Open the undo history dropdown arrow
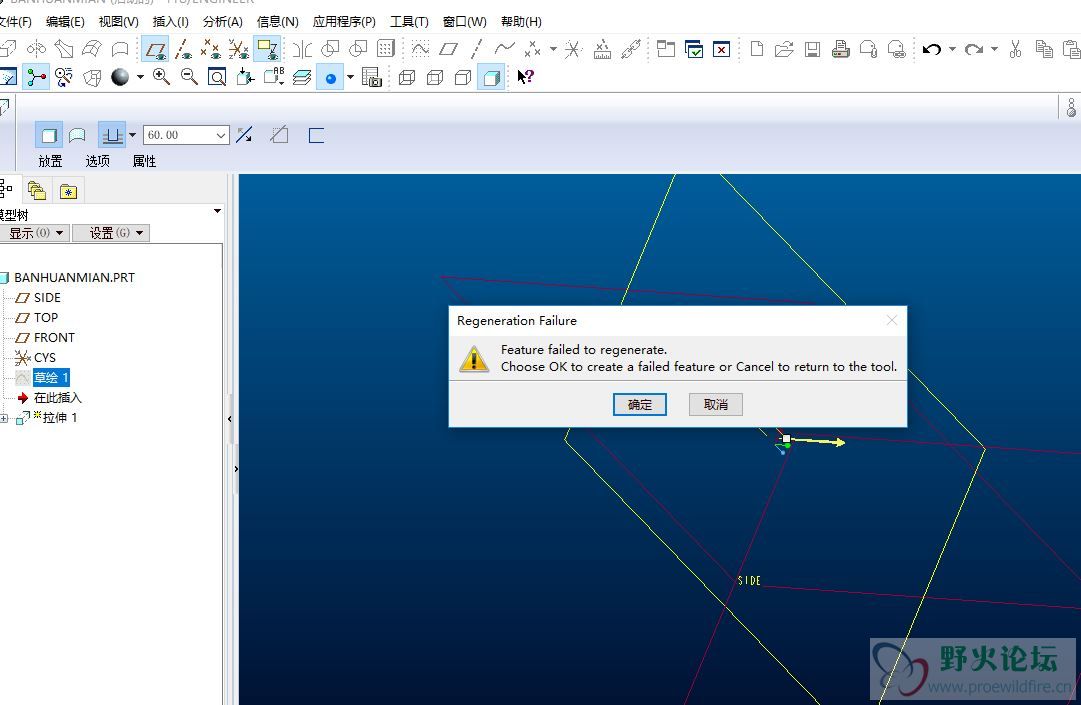 pyautogui.click(x=952, y=49)
